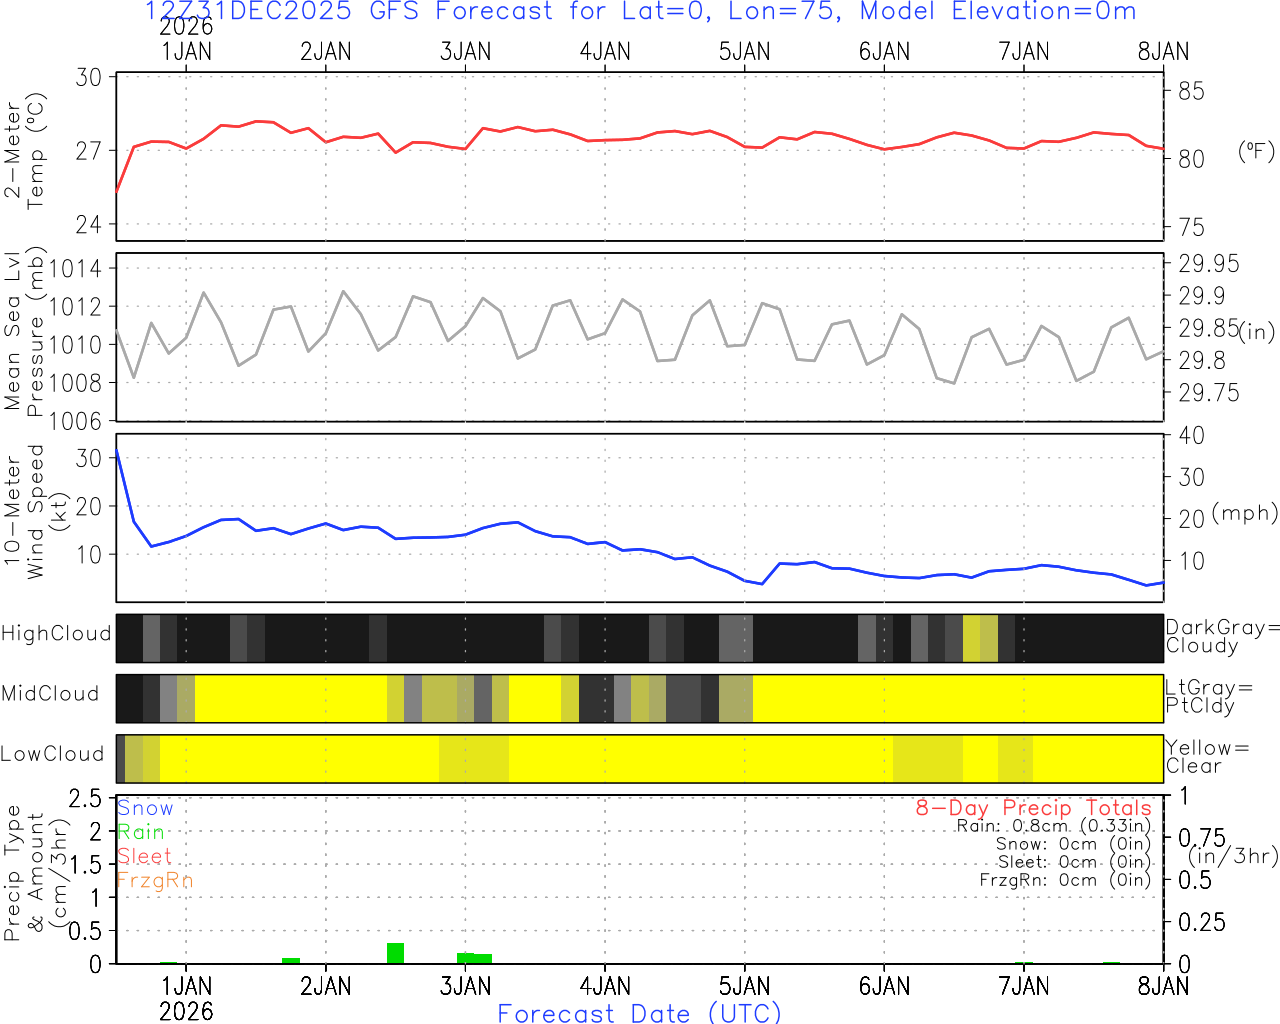Click the Forecast Date (UTC) axis title

click(639, 1013)
